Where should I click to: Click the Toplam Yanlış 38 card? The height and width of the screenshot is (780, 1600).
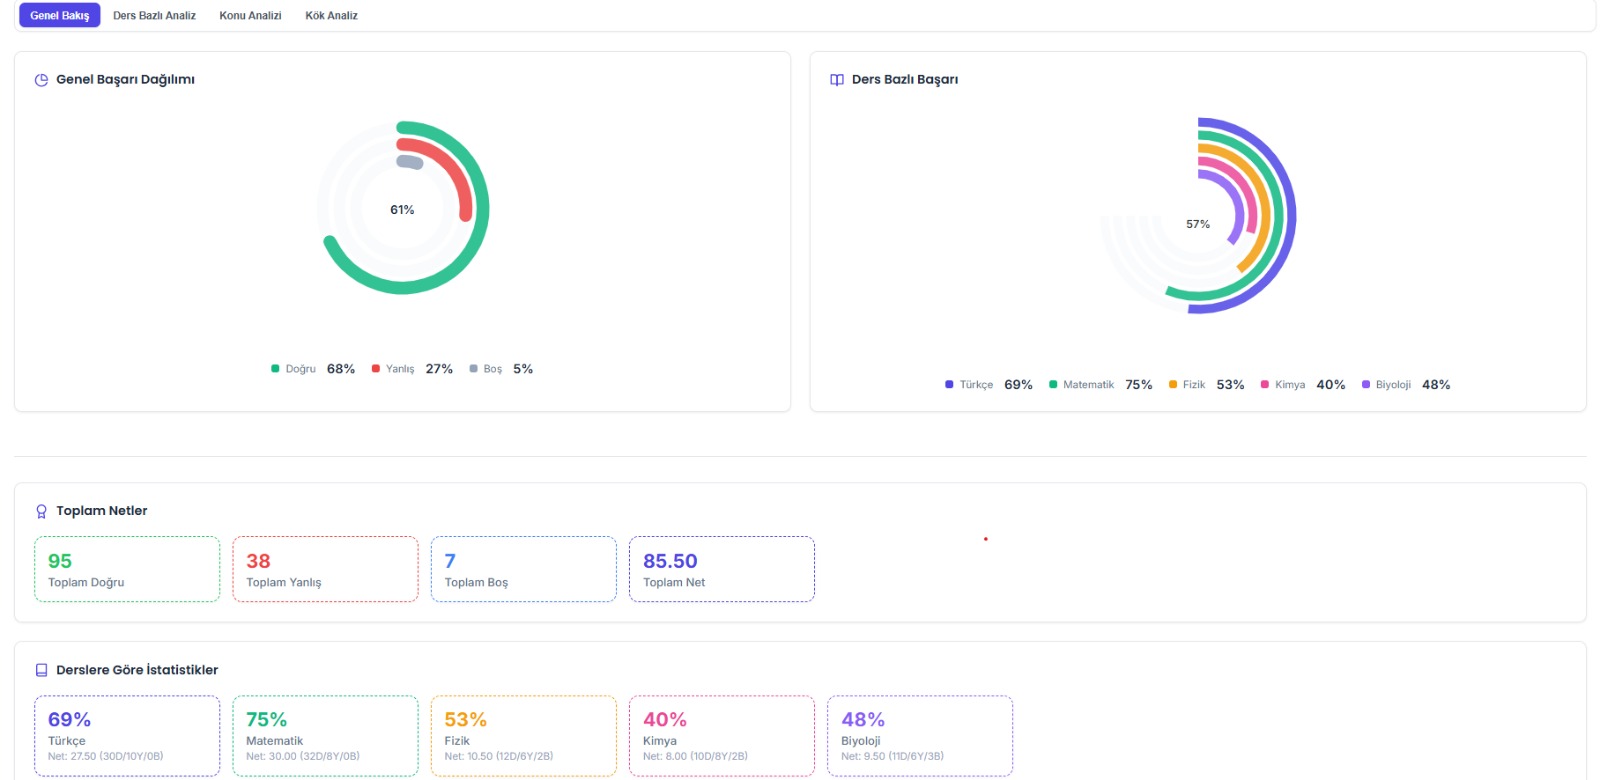pyautogui.click(x=325, y=569)
